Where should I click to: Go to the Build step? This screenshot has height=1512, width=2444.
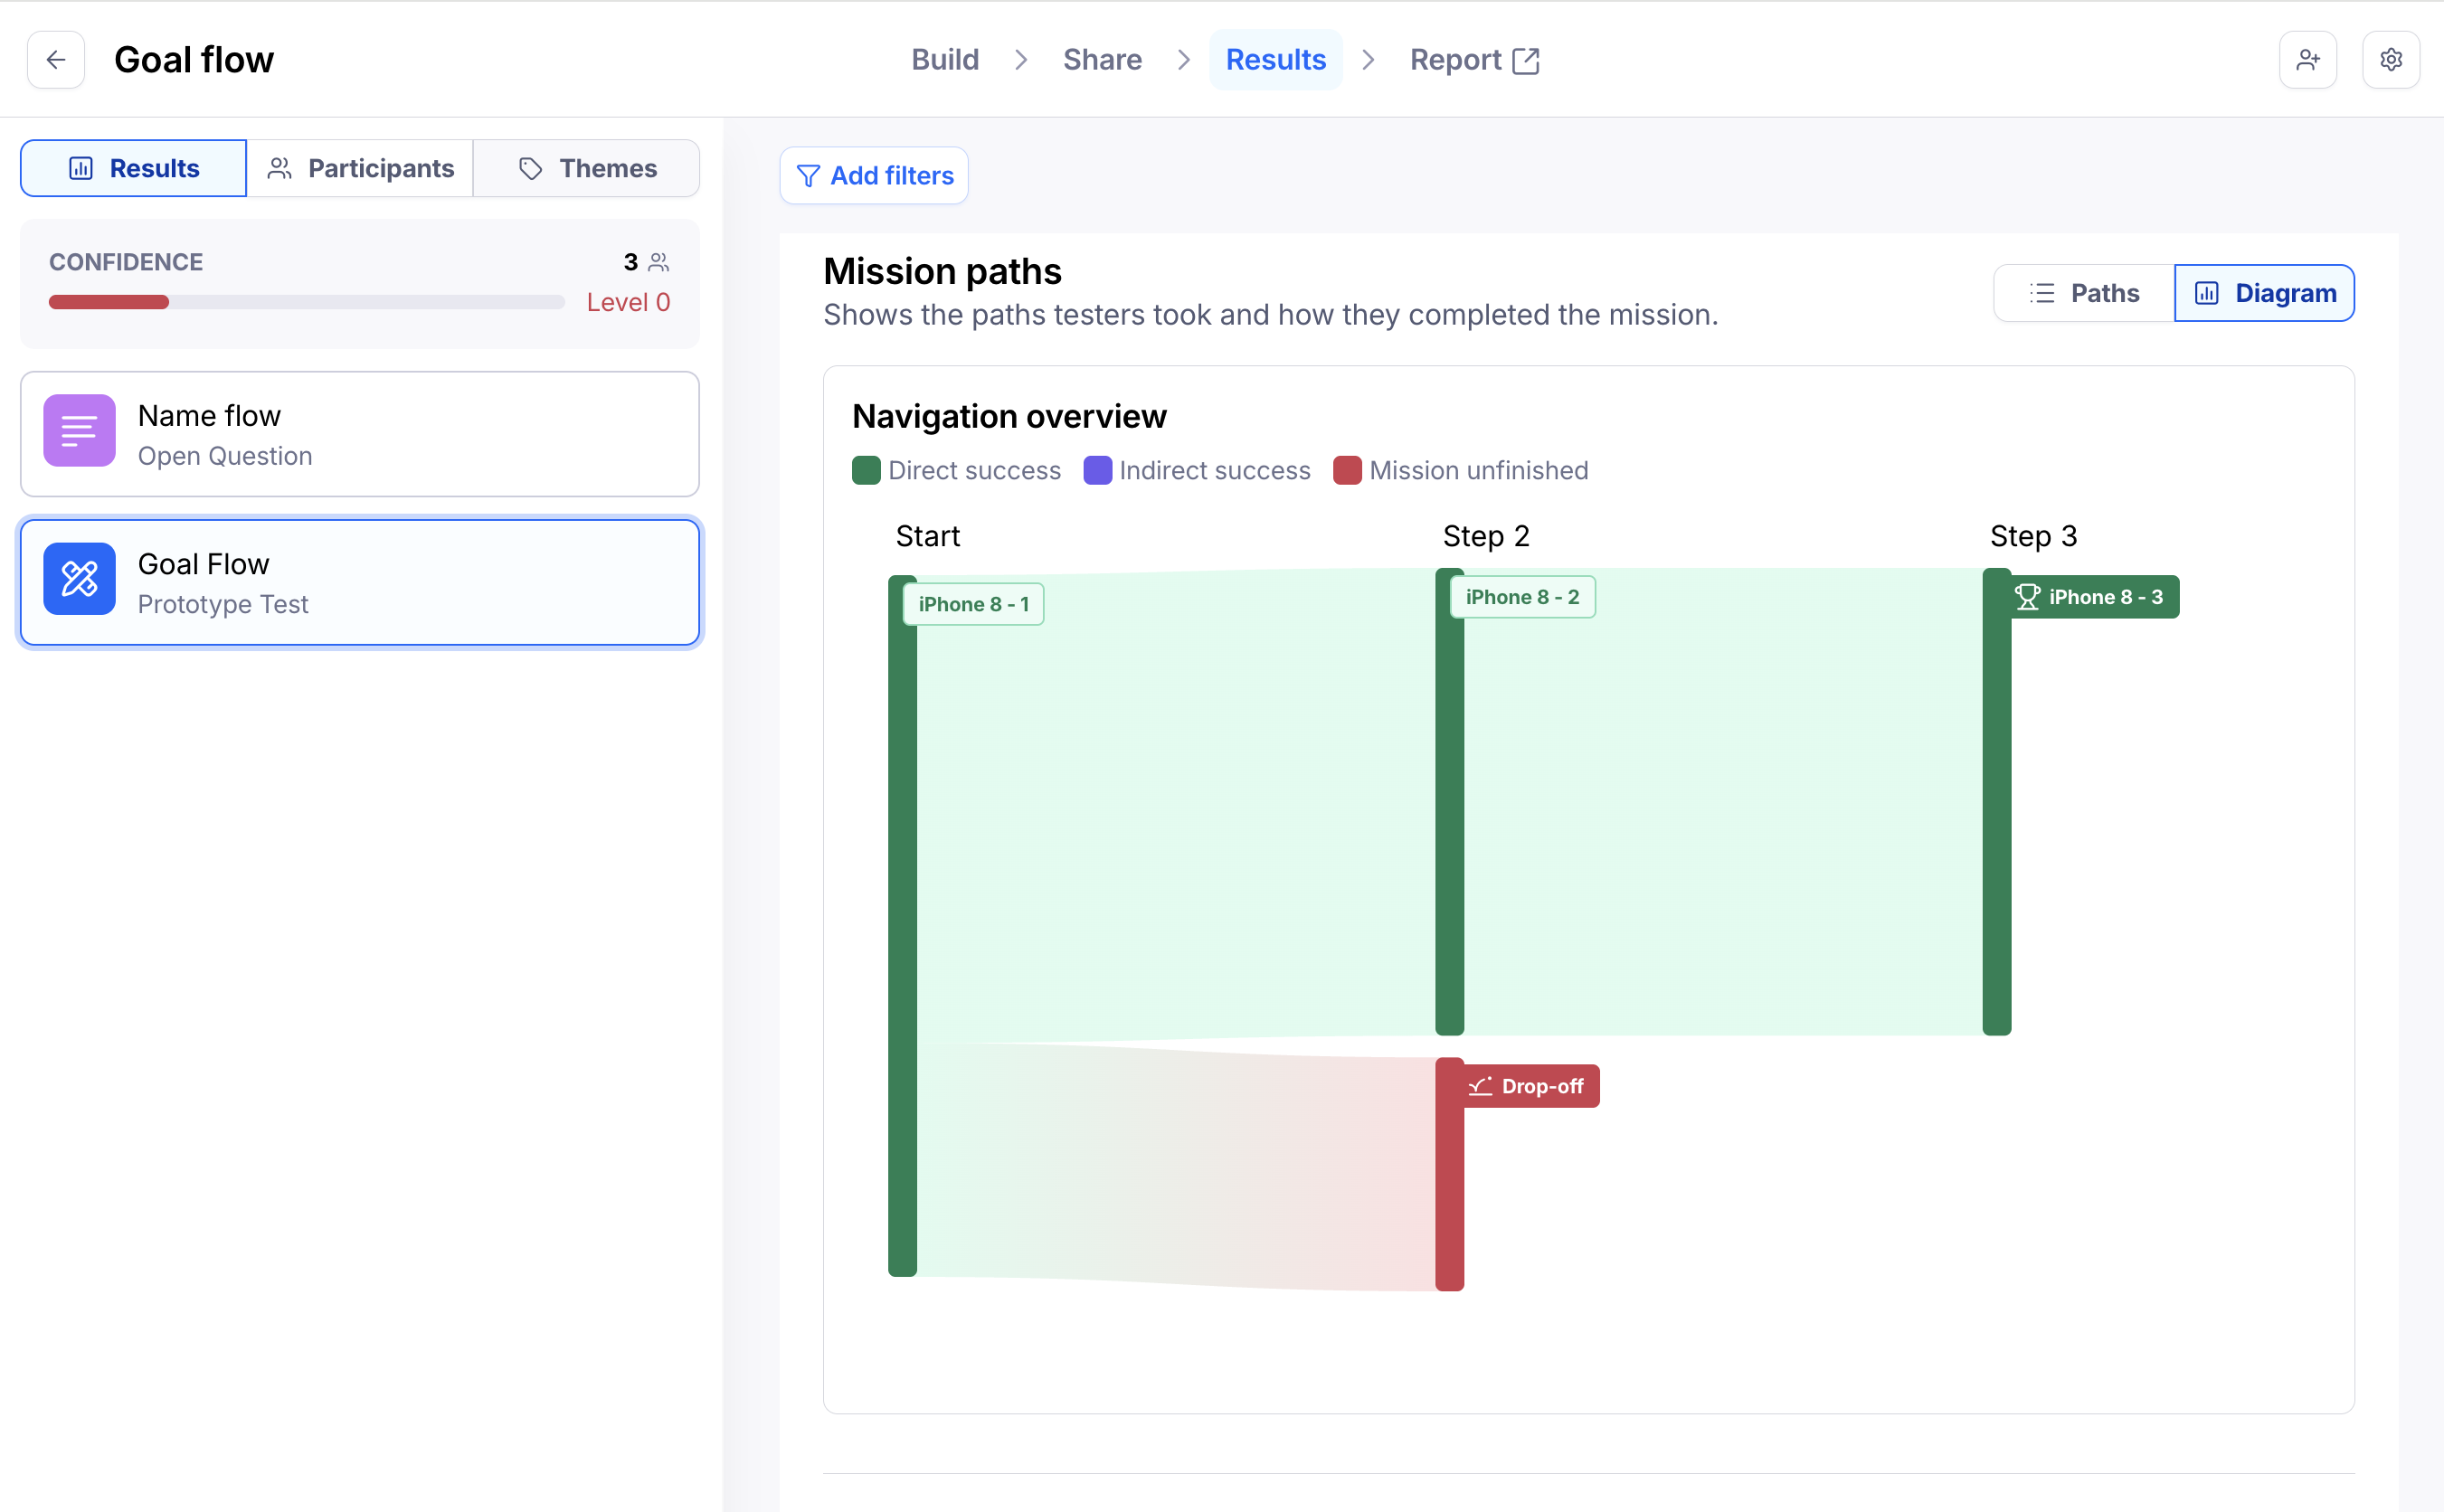pyautogui.click(x=944, y=60)
